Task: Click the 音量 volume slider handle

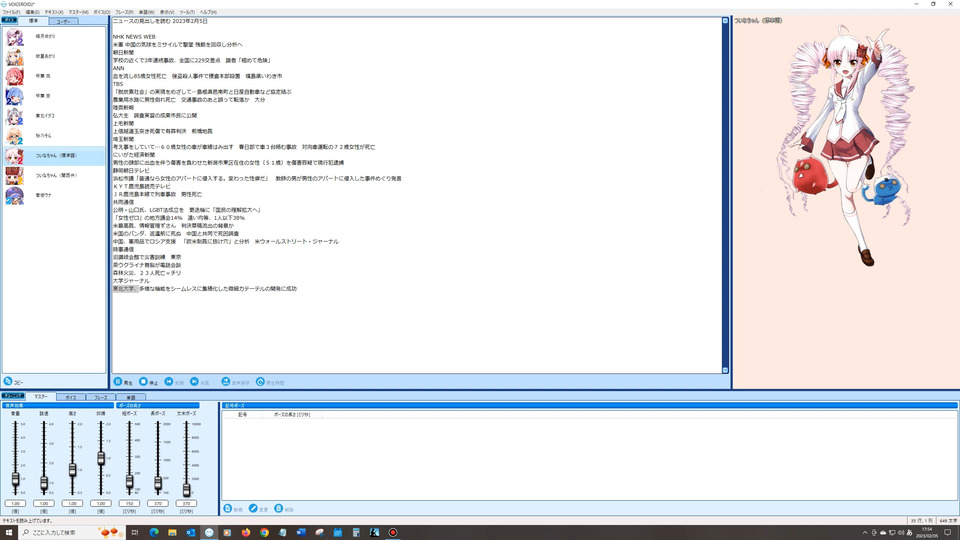Action: (15, 479)
